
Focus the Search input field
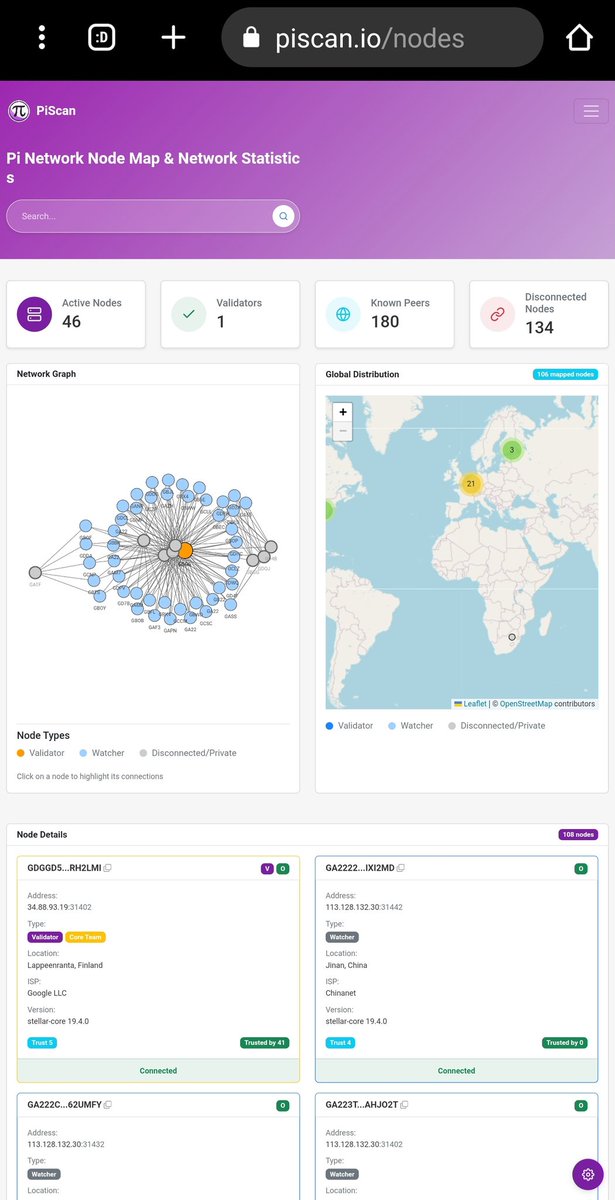153,216
